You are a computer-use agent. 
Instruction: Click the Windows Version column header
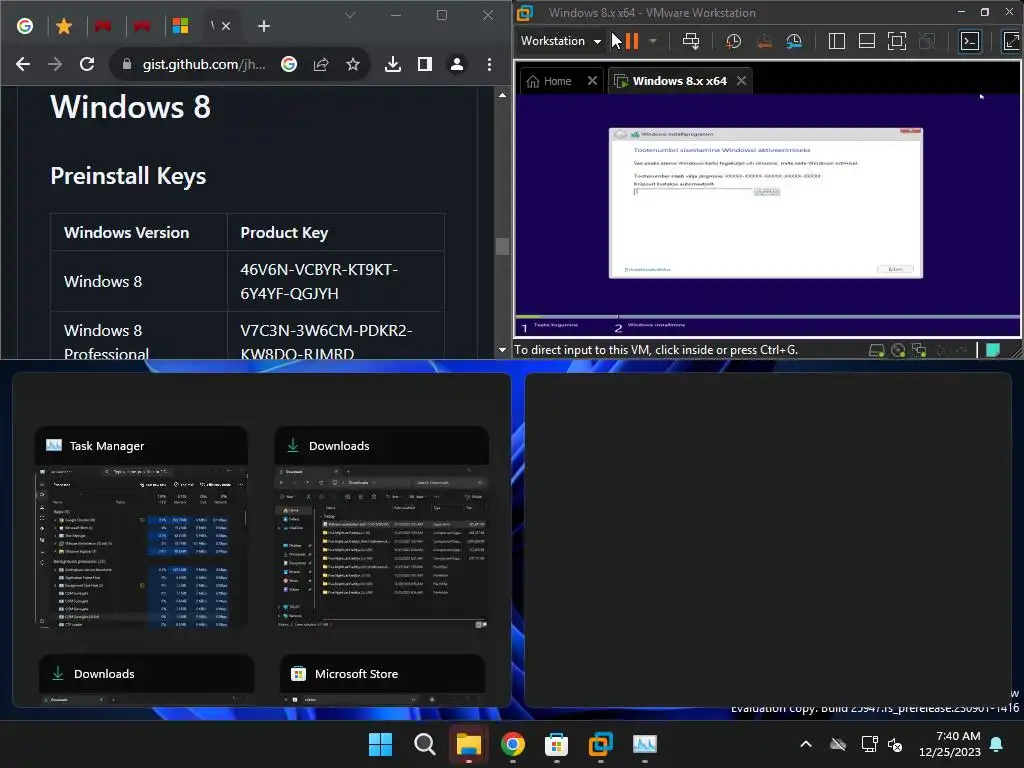(127, 232)
